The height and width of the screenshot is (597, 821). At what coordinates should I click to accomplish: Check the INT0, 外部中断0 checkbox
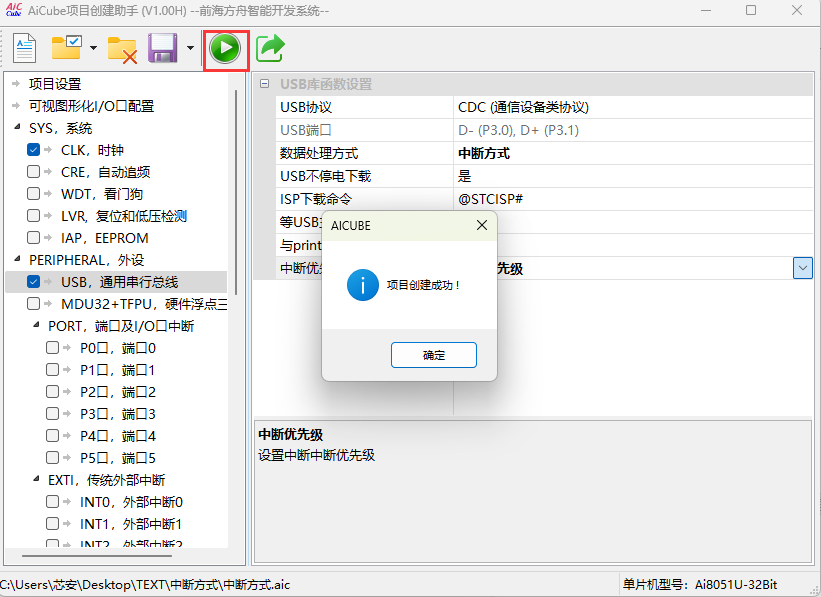coord(52,502)
